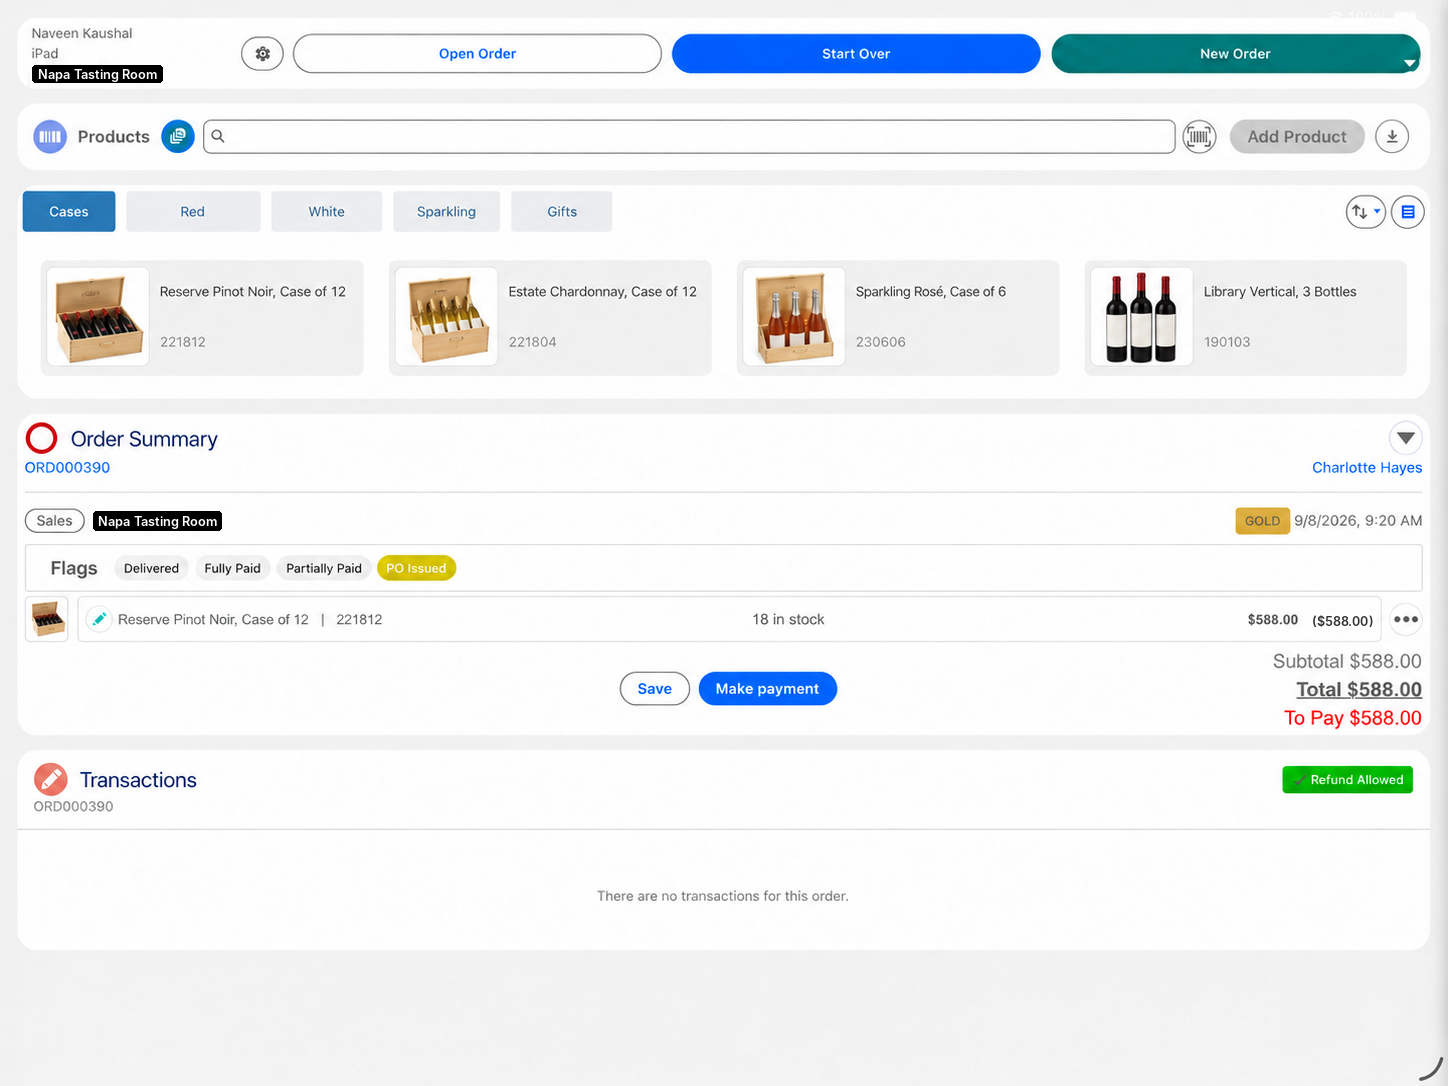Select the White category tab

[x=326, y=212]
